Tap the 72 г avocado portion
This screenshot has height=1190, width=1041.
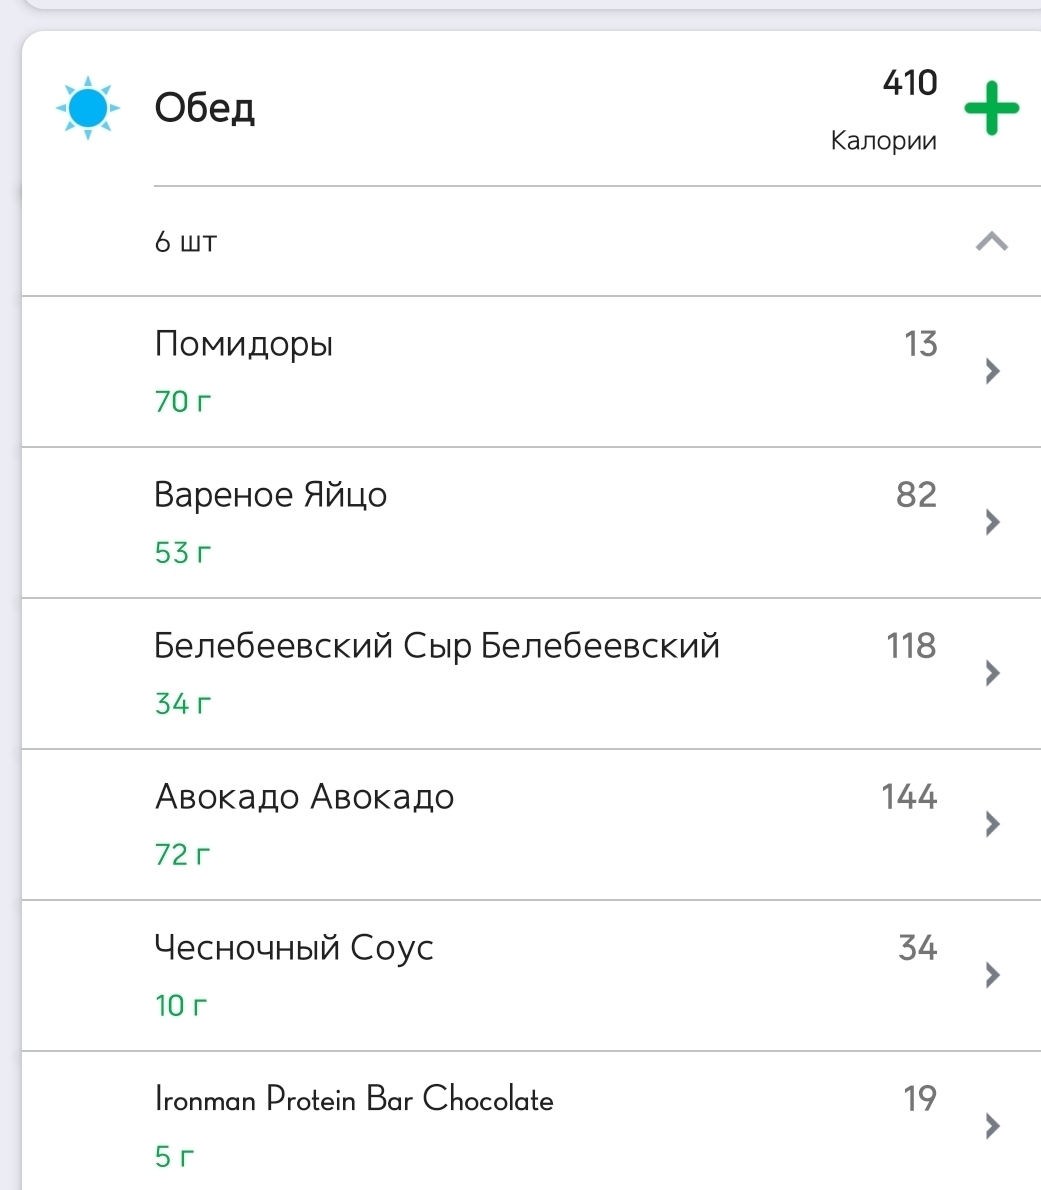tap(182, 855)
